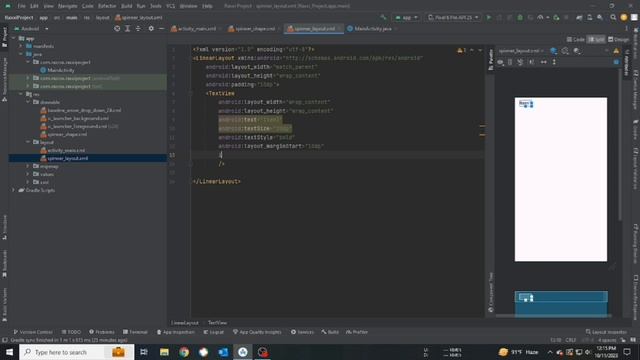The height and width of the screenshot is (360, 640).
Task: Open File Explorer from the taskbar
Action: (x=164, y=352)
